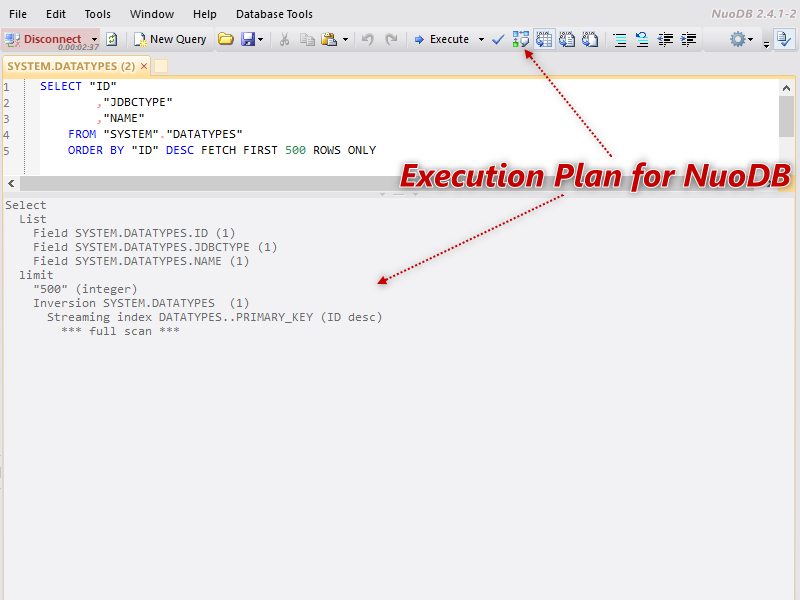Click "JDBCTYPE" in the query editor

click(138, 102)
